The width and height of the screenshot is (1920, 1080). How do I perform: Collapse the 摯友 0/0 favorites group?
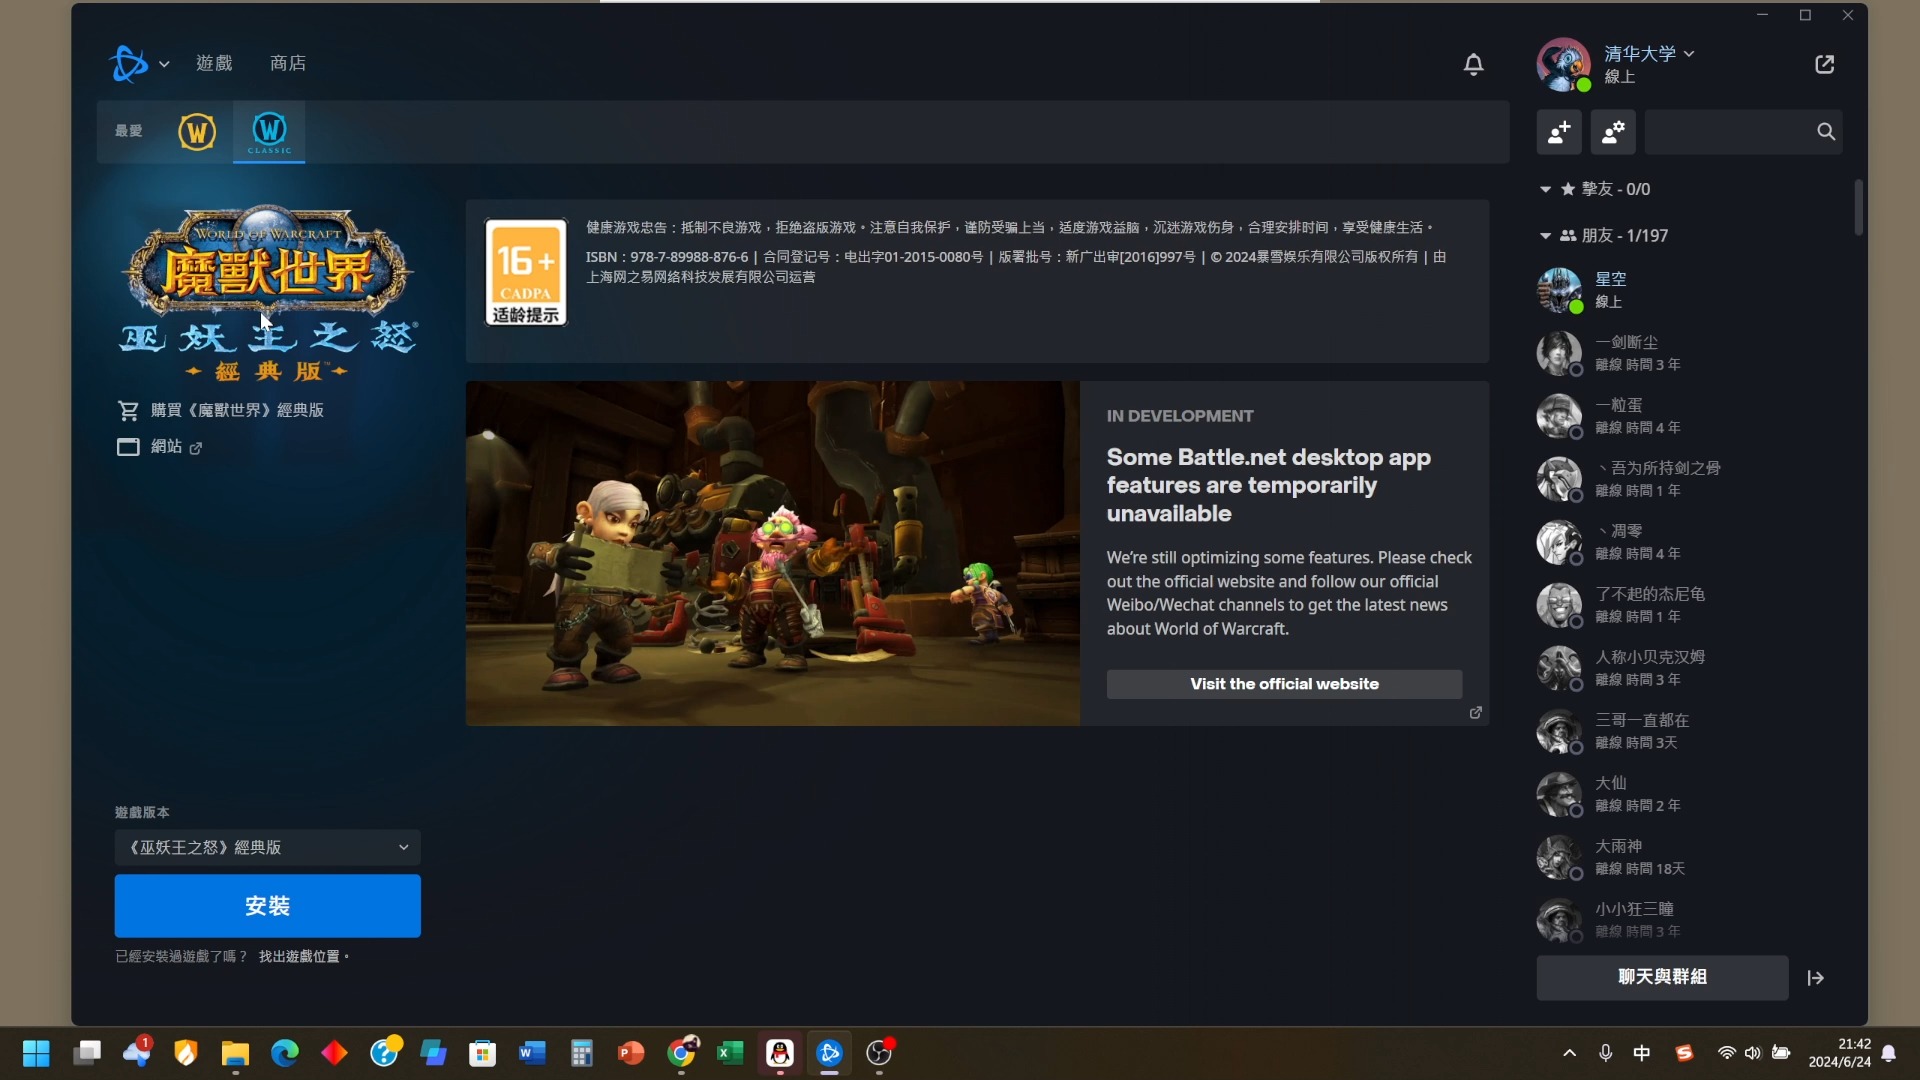coord(1545,189)
